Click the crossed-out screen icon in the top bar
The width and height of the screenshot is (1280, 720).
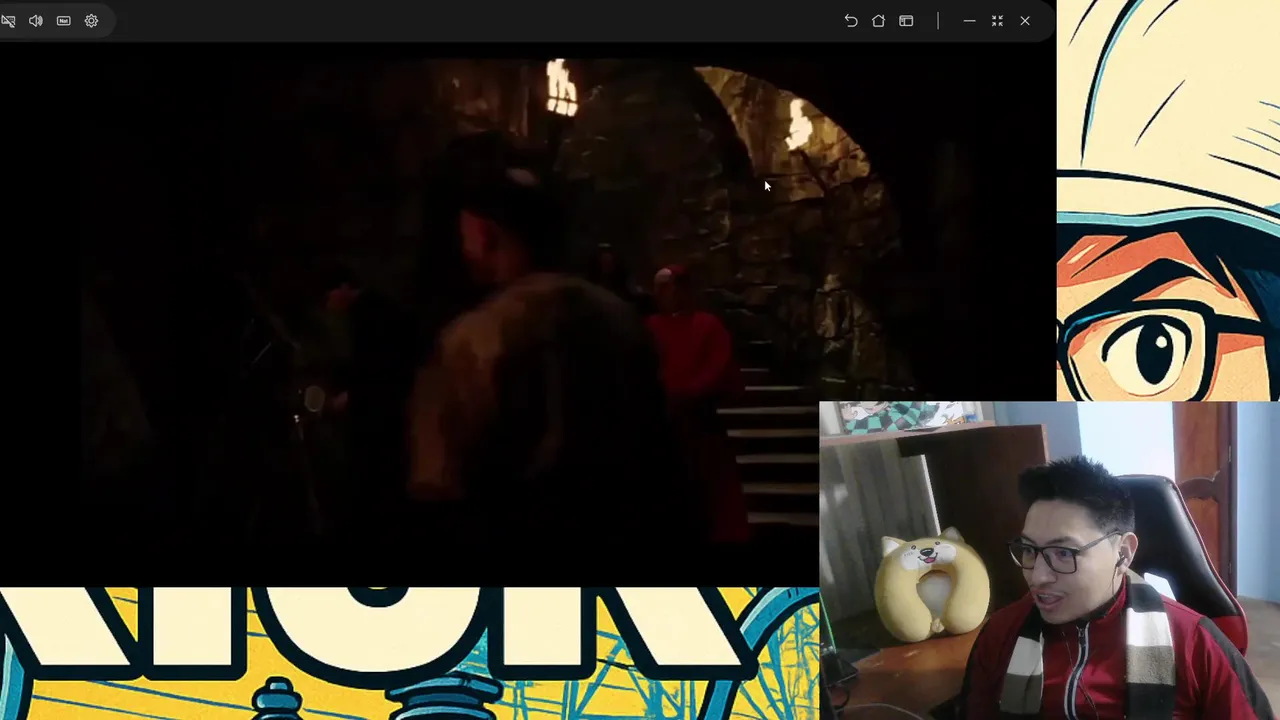[7, 21]
